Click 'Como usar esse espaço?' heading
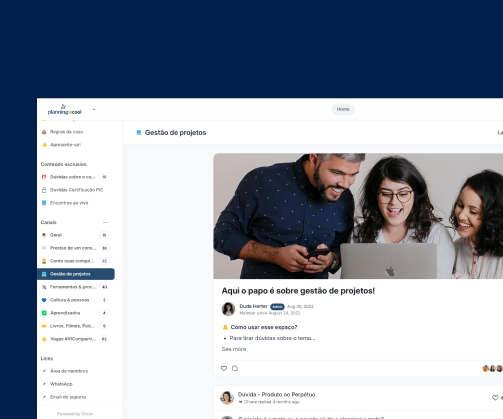 click(264, 327)
